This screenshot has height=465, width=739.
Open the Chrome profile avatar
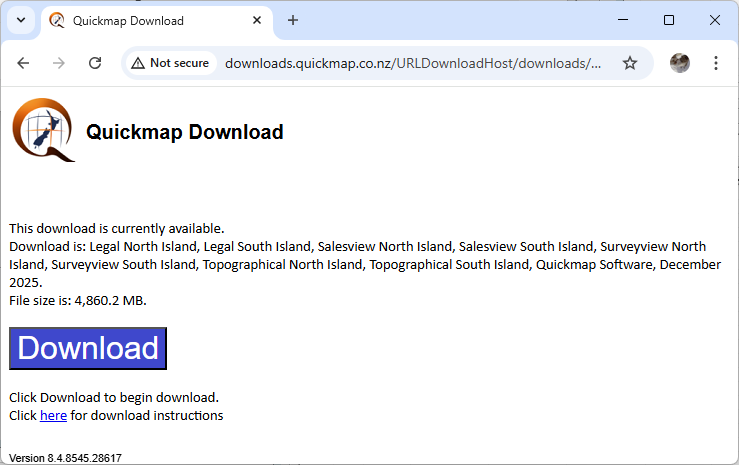pyautogui.click(x=680, y=63)
